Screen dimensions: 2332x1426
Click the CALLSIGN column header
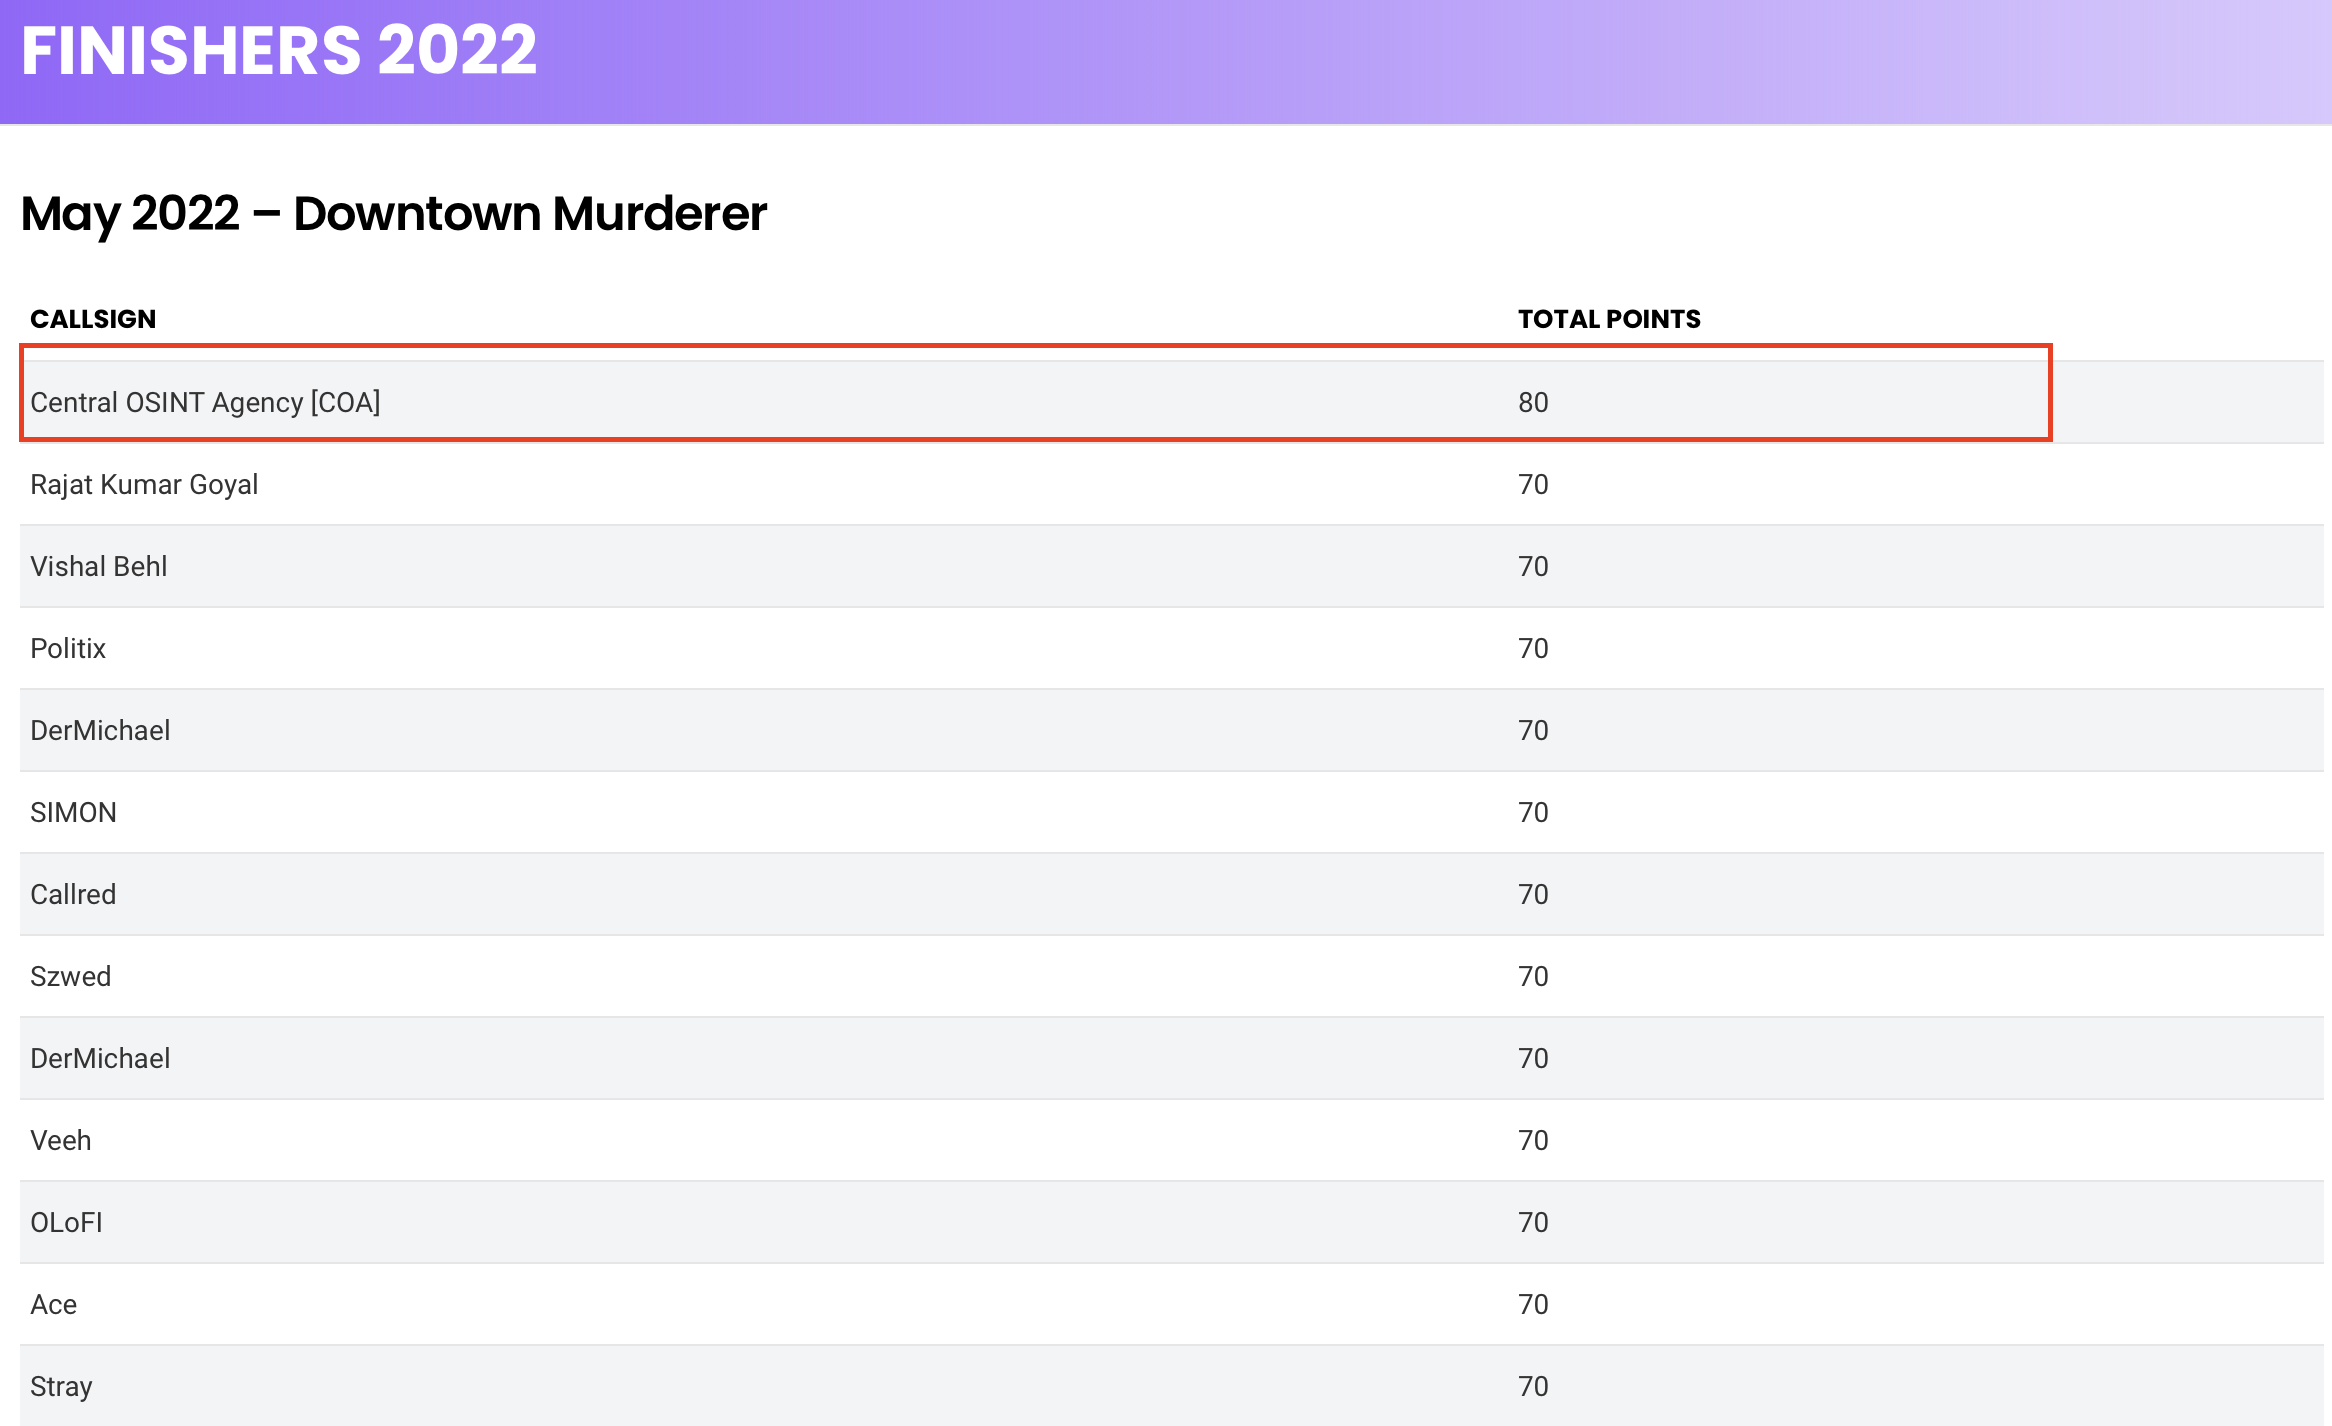[93, 319]
